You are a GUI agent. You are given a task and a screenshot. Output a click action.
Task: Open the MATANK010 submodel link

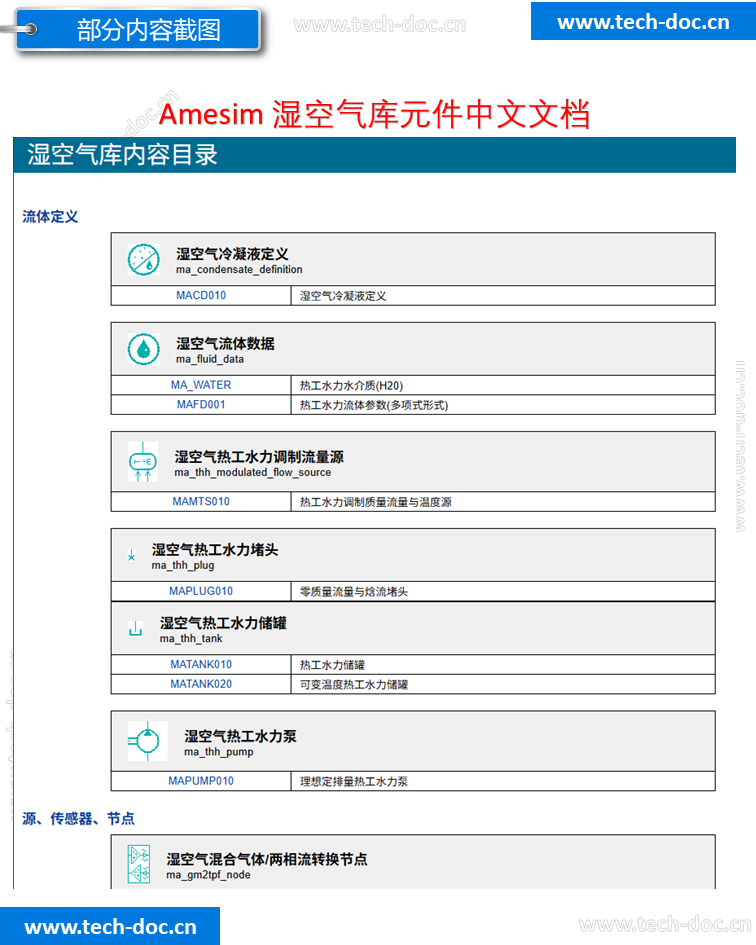(x=201, y=664)
